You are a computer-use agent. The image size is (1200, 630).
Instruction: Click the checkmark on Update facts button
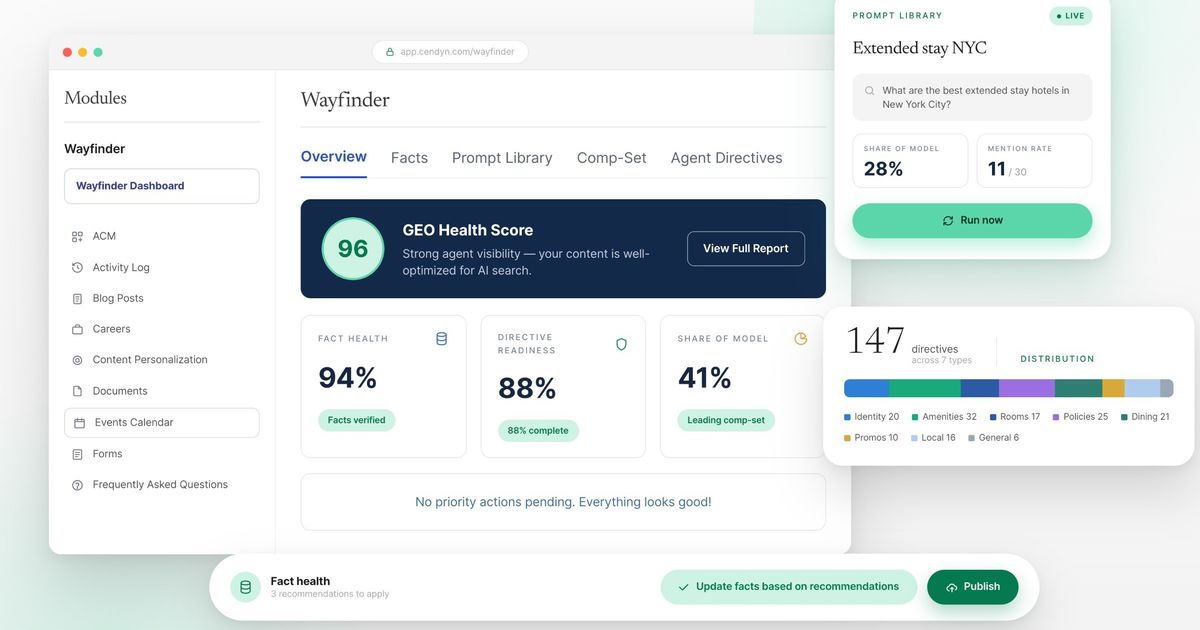[x=683, y=588]
